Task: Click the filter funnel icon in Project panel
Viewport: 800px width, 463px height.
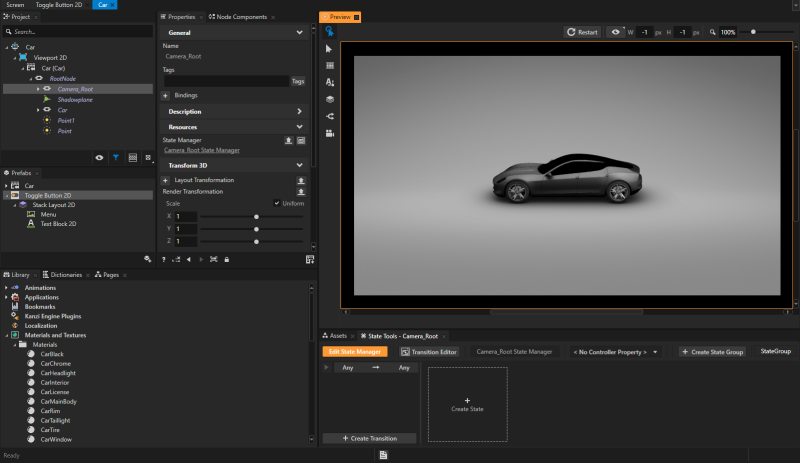Action: [x=116, y=158]
